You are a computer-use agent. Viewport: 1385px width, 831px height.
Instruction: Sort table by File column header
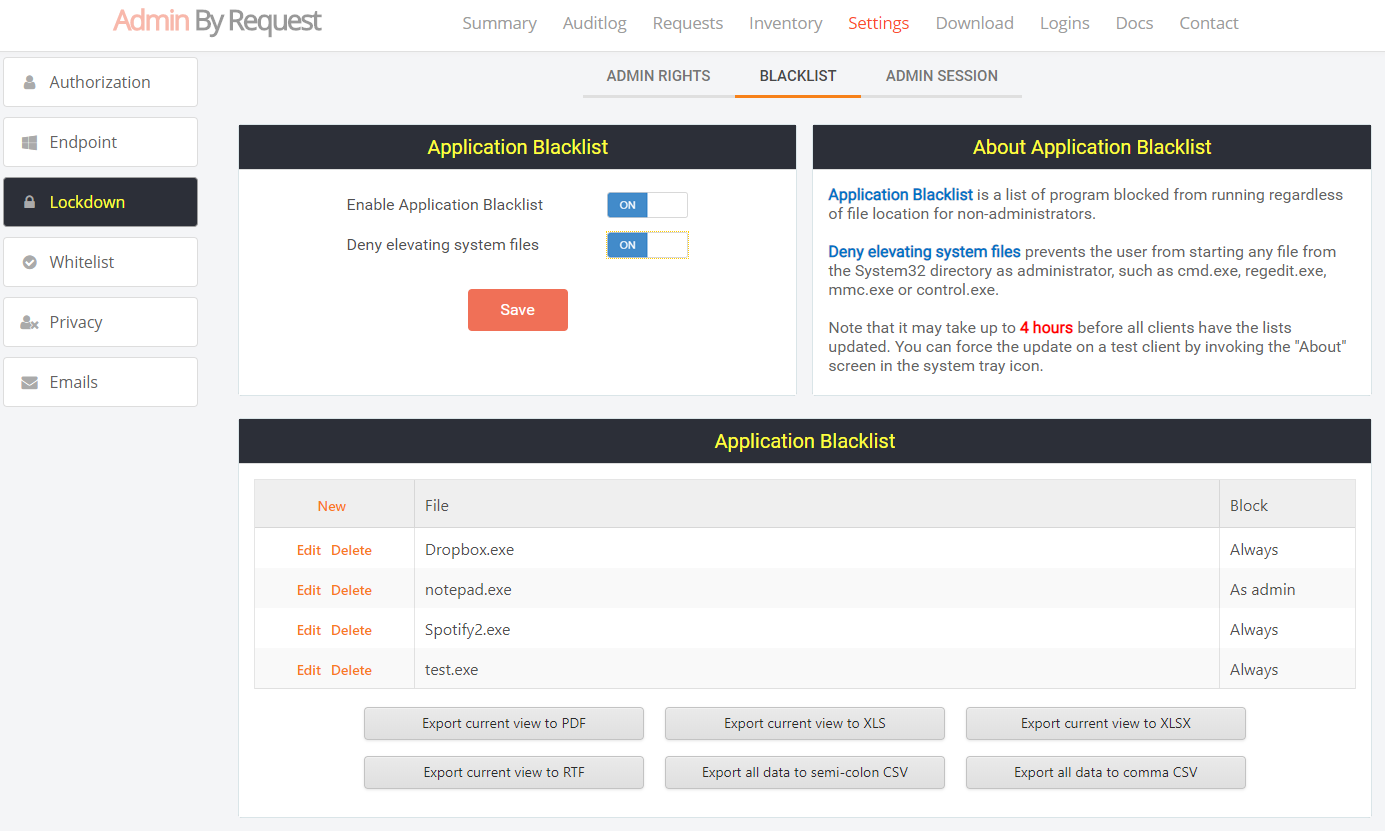click(437, 506)
